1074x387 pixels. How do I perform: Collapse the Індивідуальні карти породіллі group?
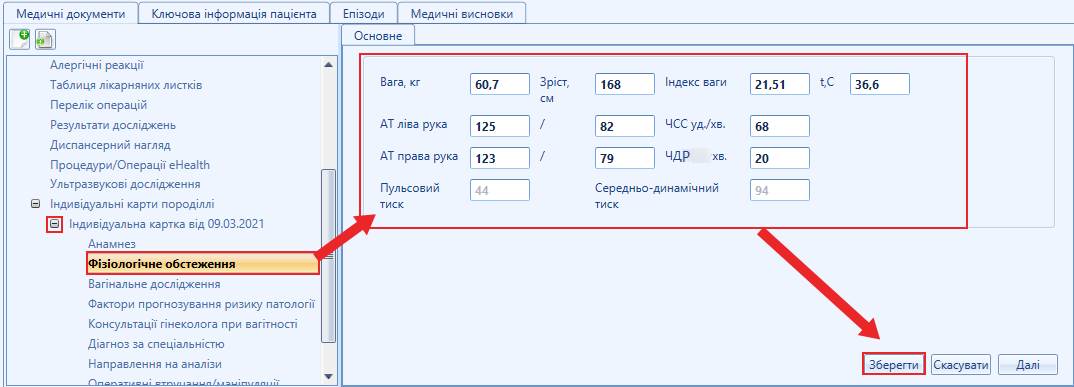coord(35,204)
